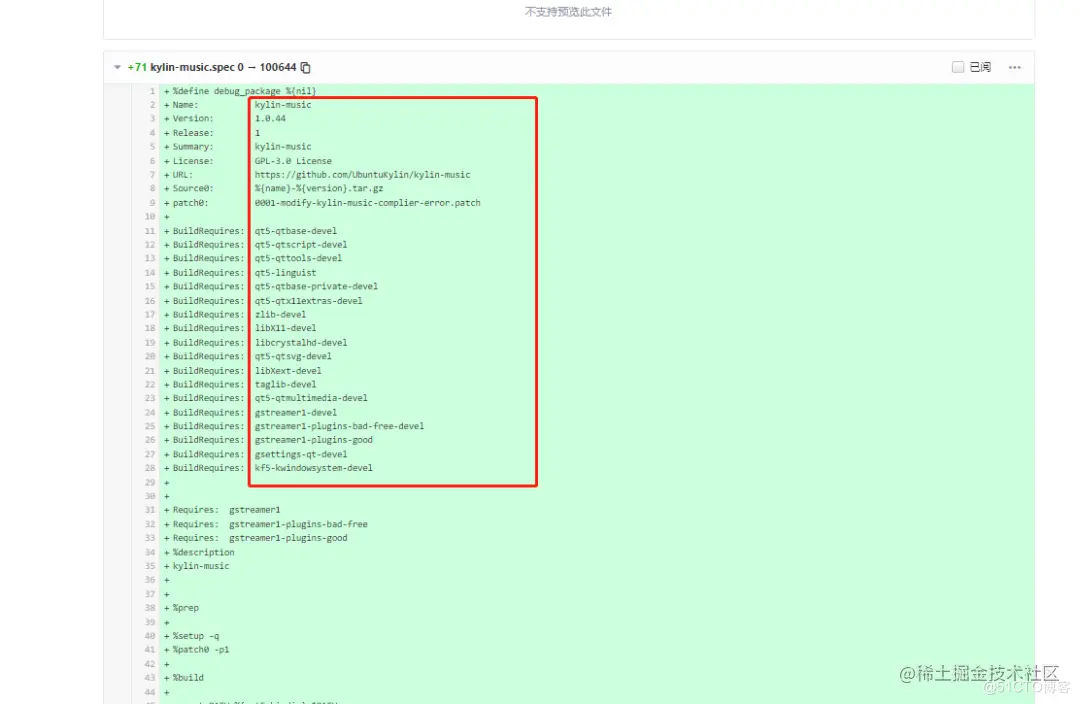Viewport: 1080px width, 704px height.
Task: Click the BuildRequires gstreamer1-plugins-good line
Action: 268,440
